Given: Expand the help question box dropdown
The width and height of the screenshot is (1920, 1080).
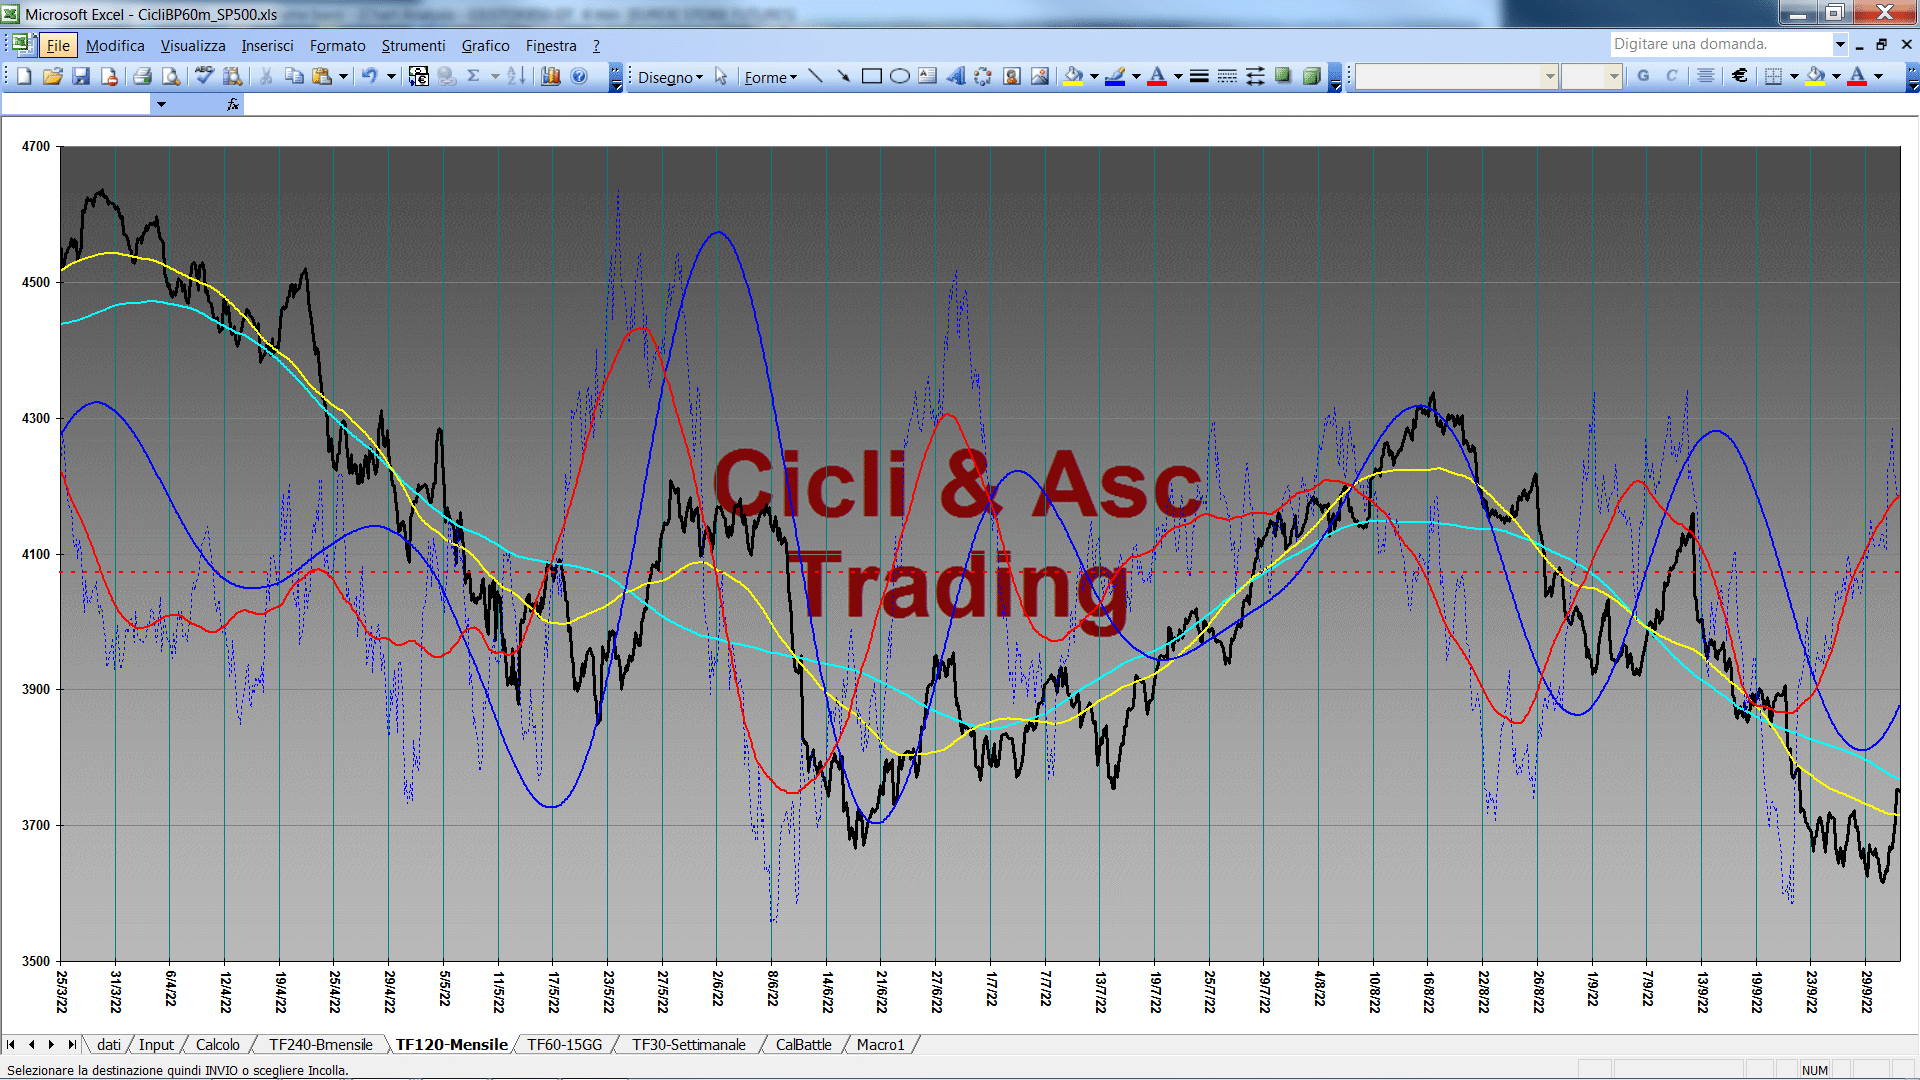Looking at the screenshot, I should [1839, 44].
